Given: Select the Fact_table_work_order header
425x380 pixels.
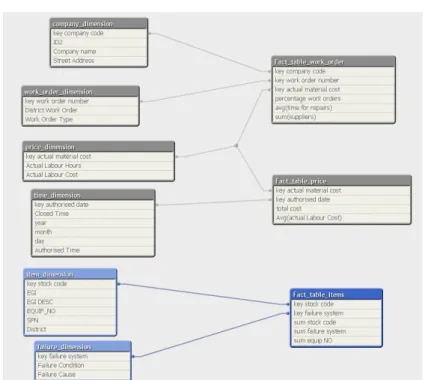Looking at the screenshot, I should point(334,62).
